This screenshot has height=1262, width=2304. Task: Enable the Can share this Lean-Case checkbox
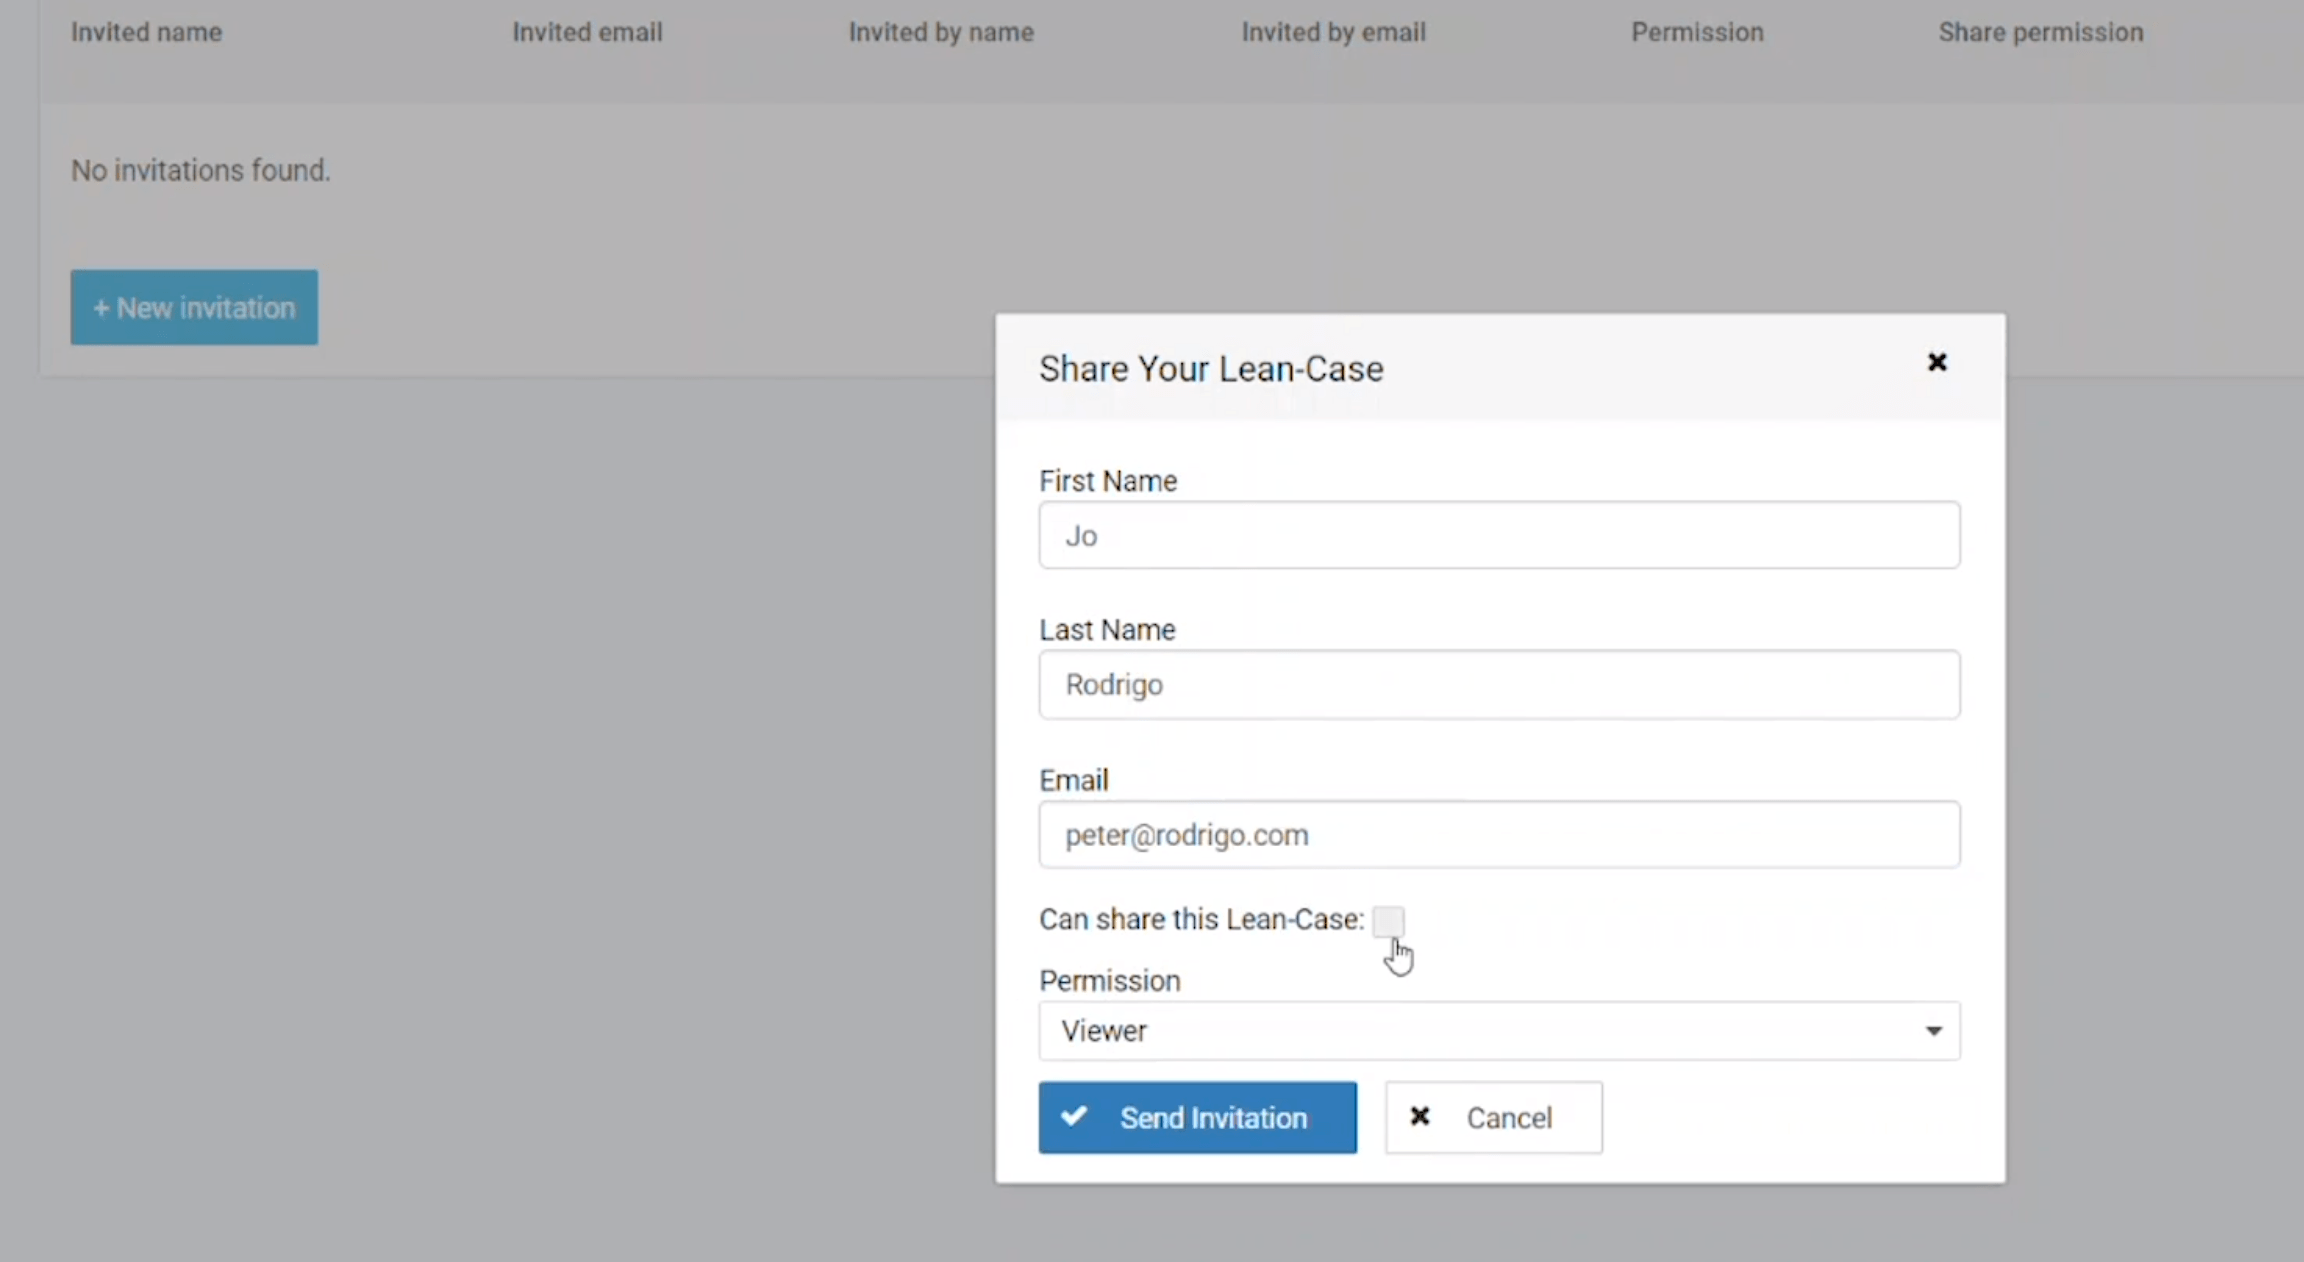click(1388, 920)
